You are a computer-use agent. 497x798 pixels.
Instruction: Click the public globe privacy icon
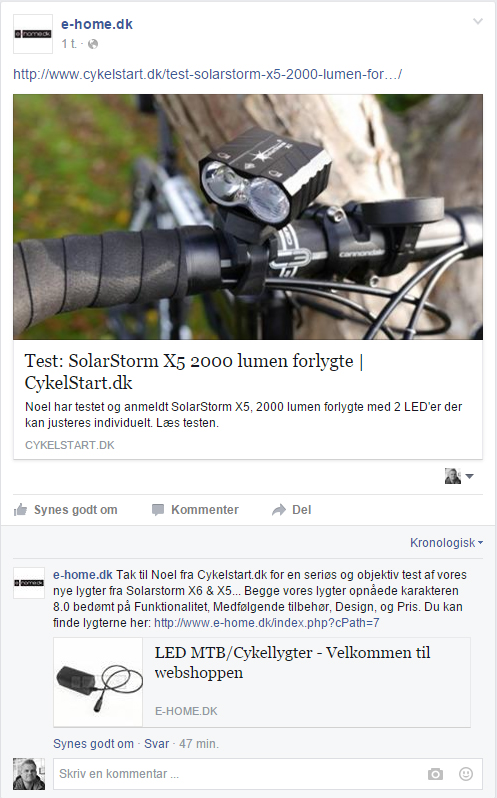coord(93,44)
